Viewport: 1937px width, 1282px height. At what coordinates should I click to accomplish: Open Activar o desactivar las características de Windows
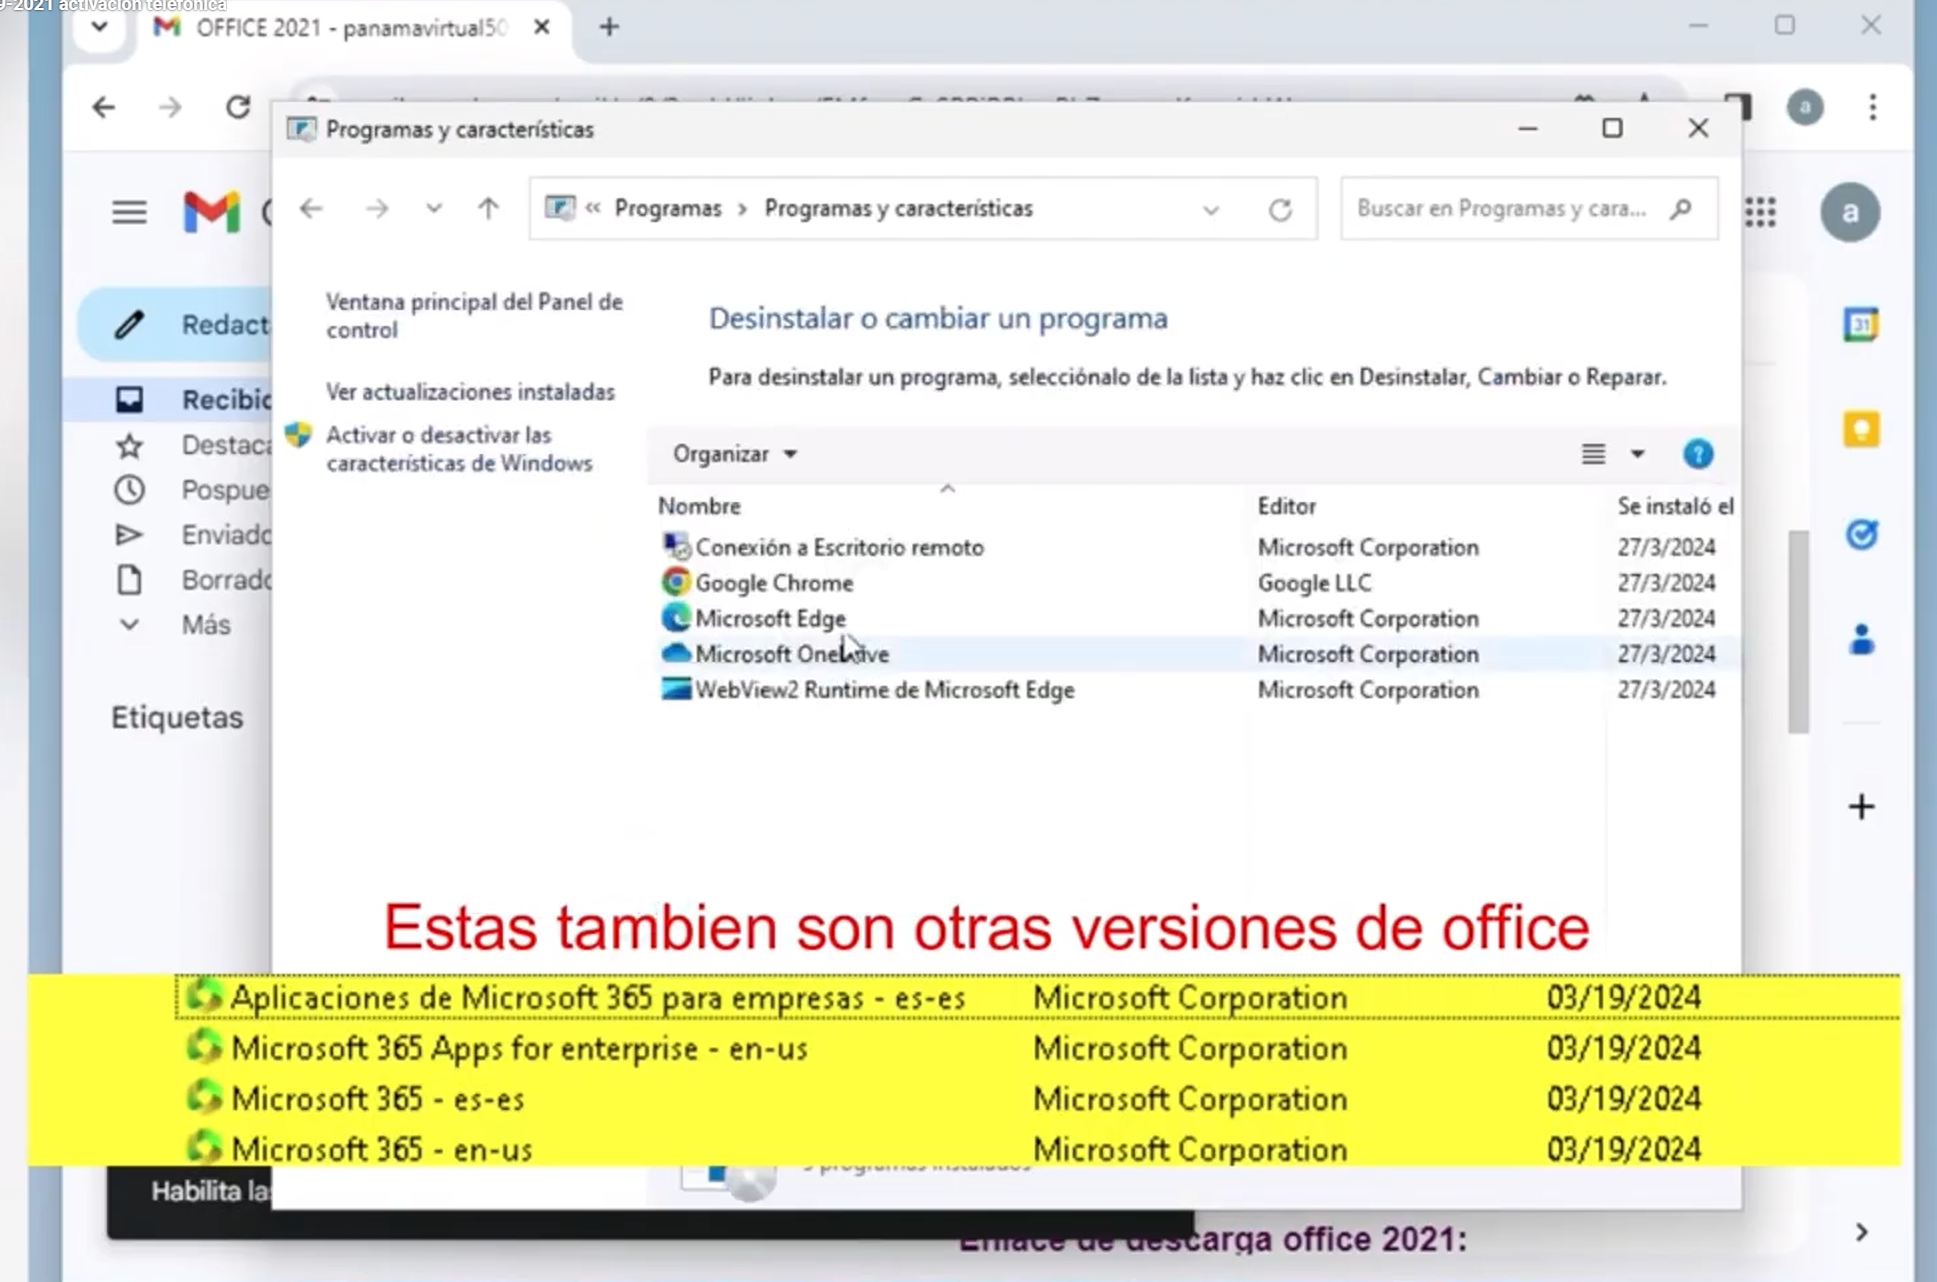tap(459, 449)
